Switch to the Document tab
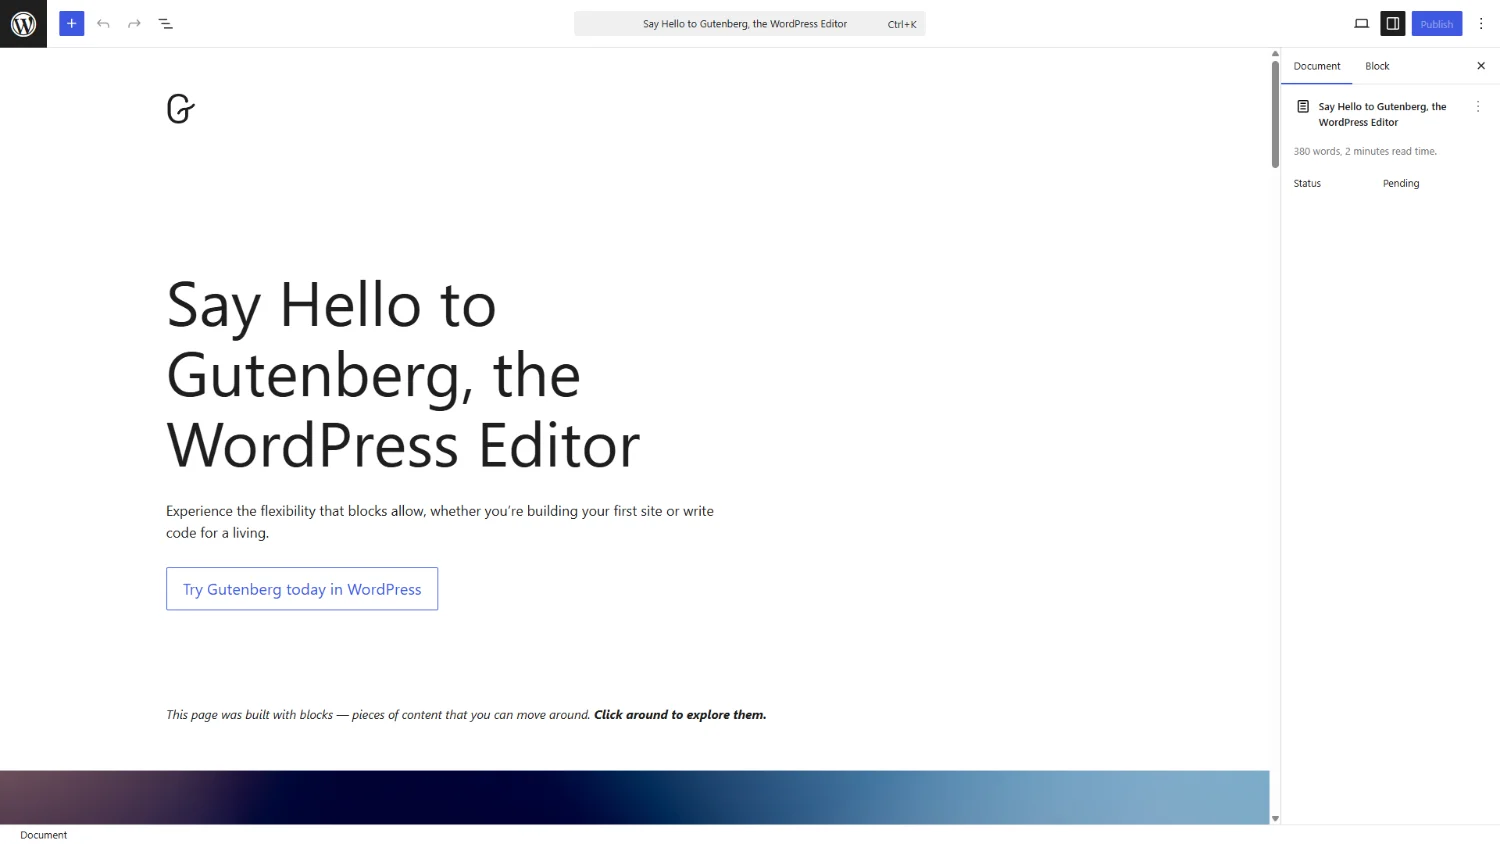Image resolution: width=1500 pixels, height=844 pixels. click(x=1317, y=66)
